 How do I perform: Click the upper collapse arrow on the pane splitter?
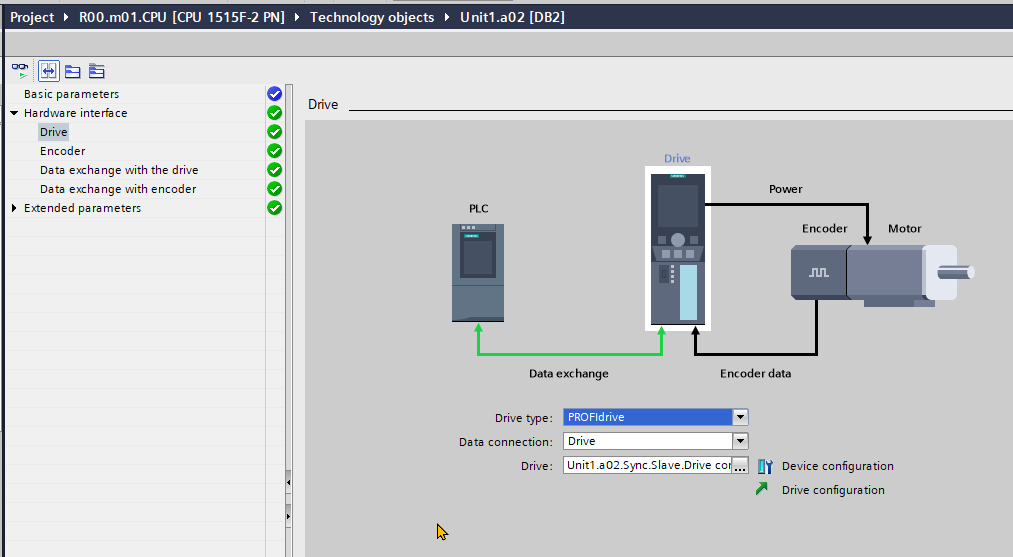(288, 482)
